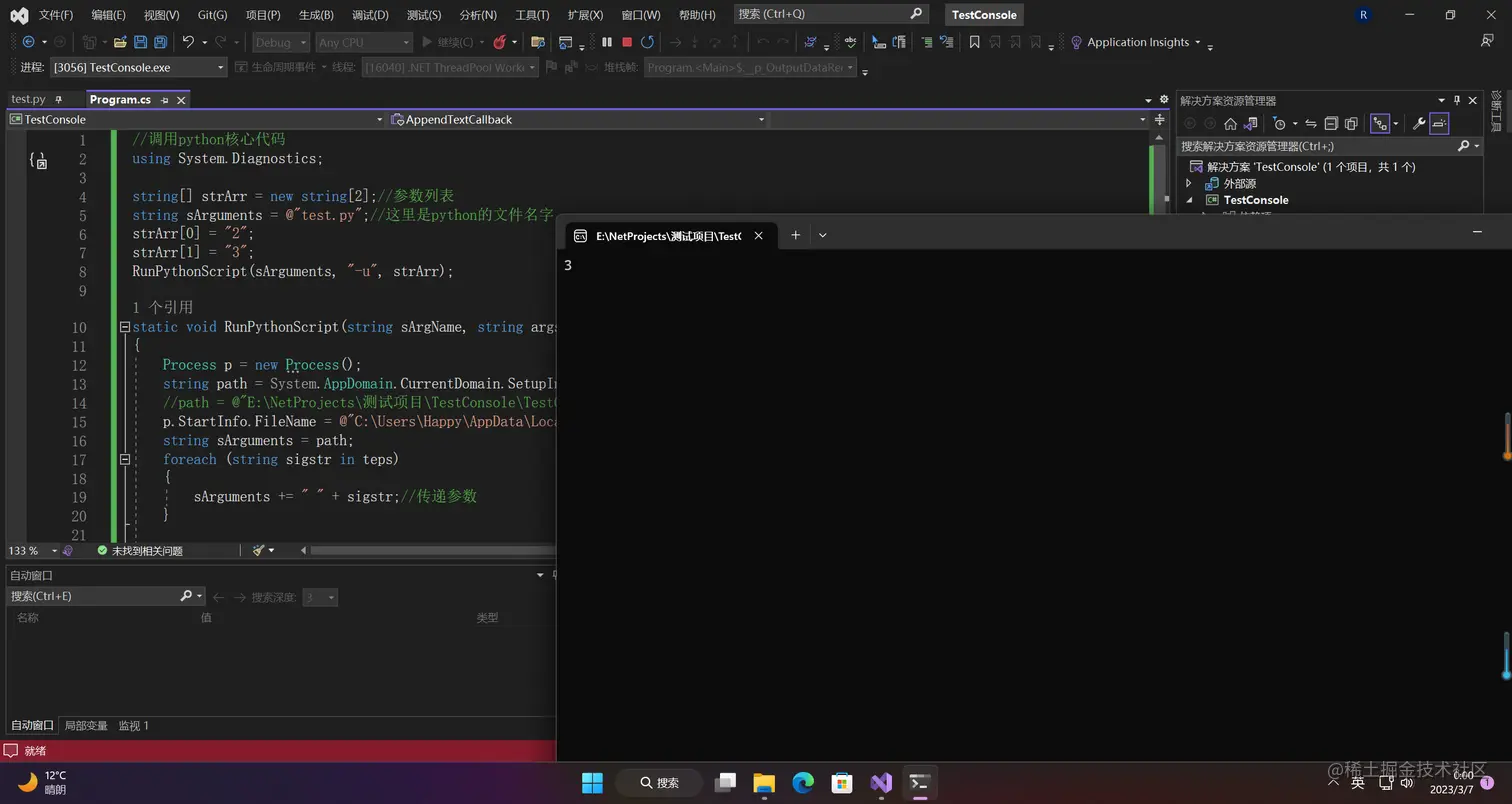Open Properties wrench in Solution Explorer
The image size is (1512, 804).
[x=1418, y=124]
